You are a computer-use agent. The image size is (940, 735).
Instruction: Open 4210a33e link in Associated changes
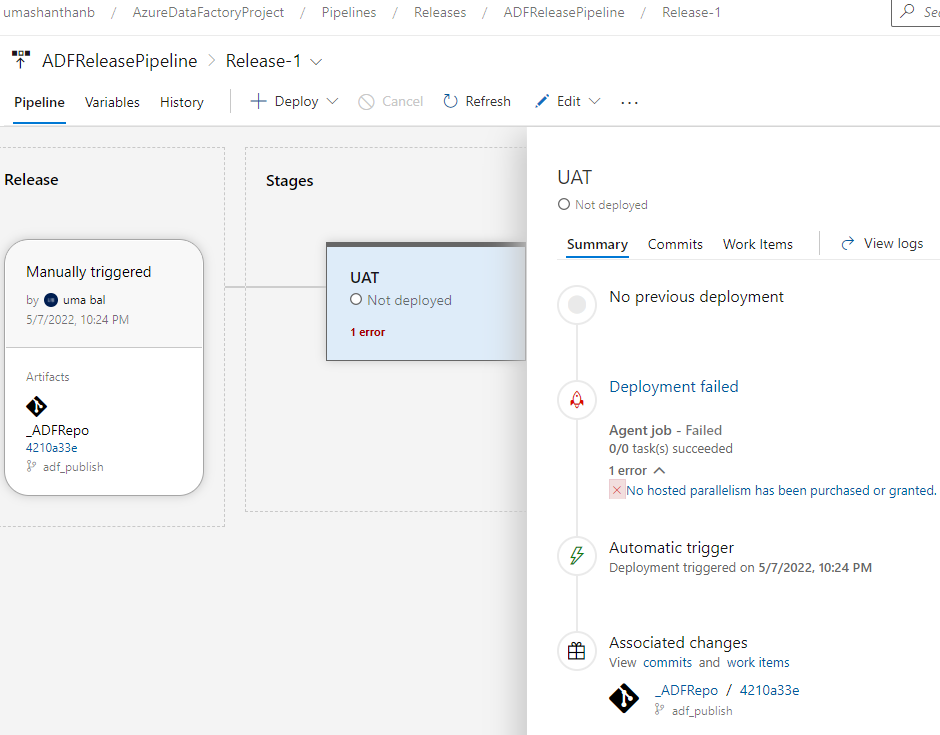[769, 690]
